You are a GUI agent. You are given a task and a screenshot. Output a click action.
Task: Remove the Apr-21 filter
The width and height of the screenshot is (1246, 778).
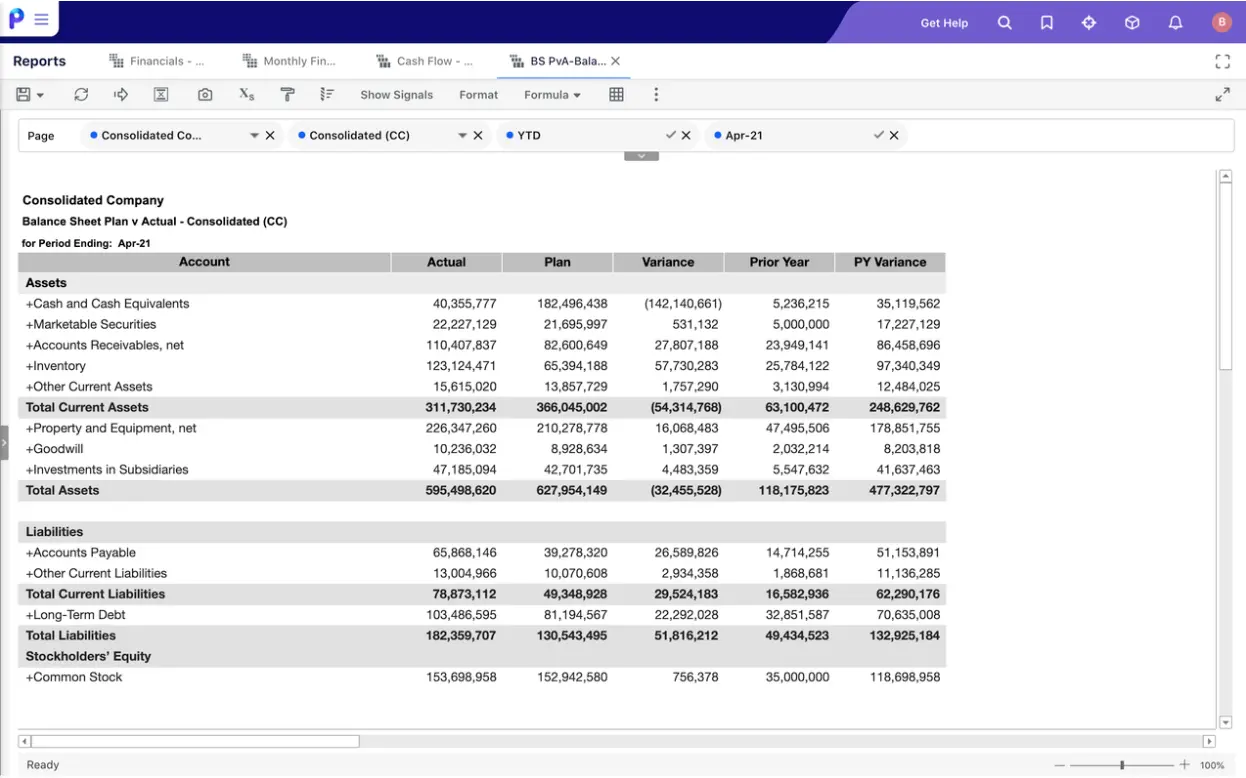point(893,134)
